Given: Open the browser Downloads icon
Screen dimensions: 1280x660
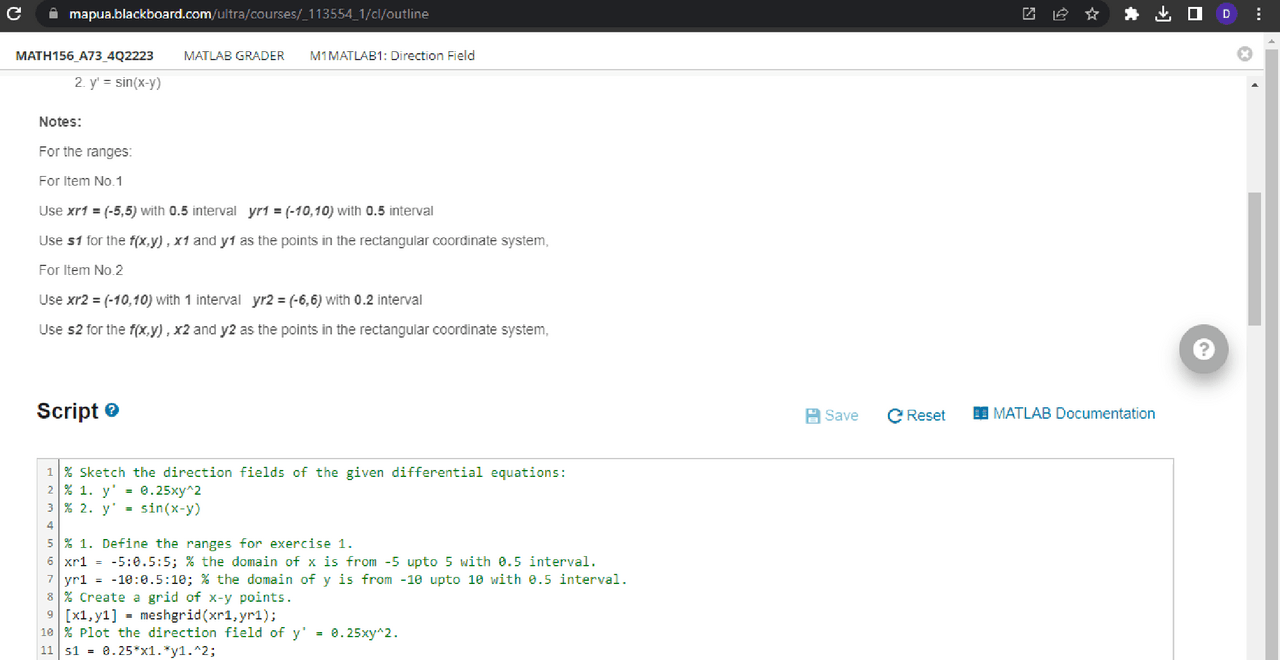Looking at the screenshot, I should tap(1163, 14).
